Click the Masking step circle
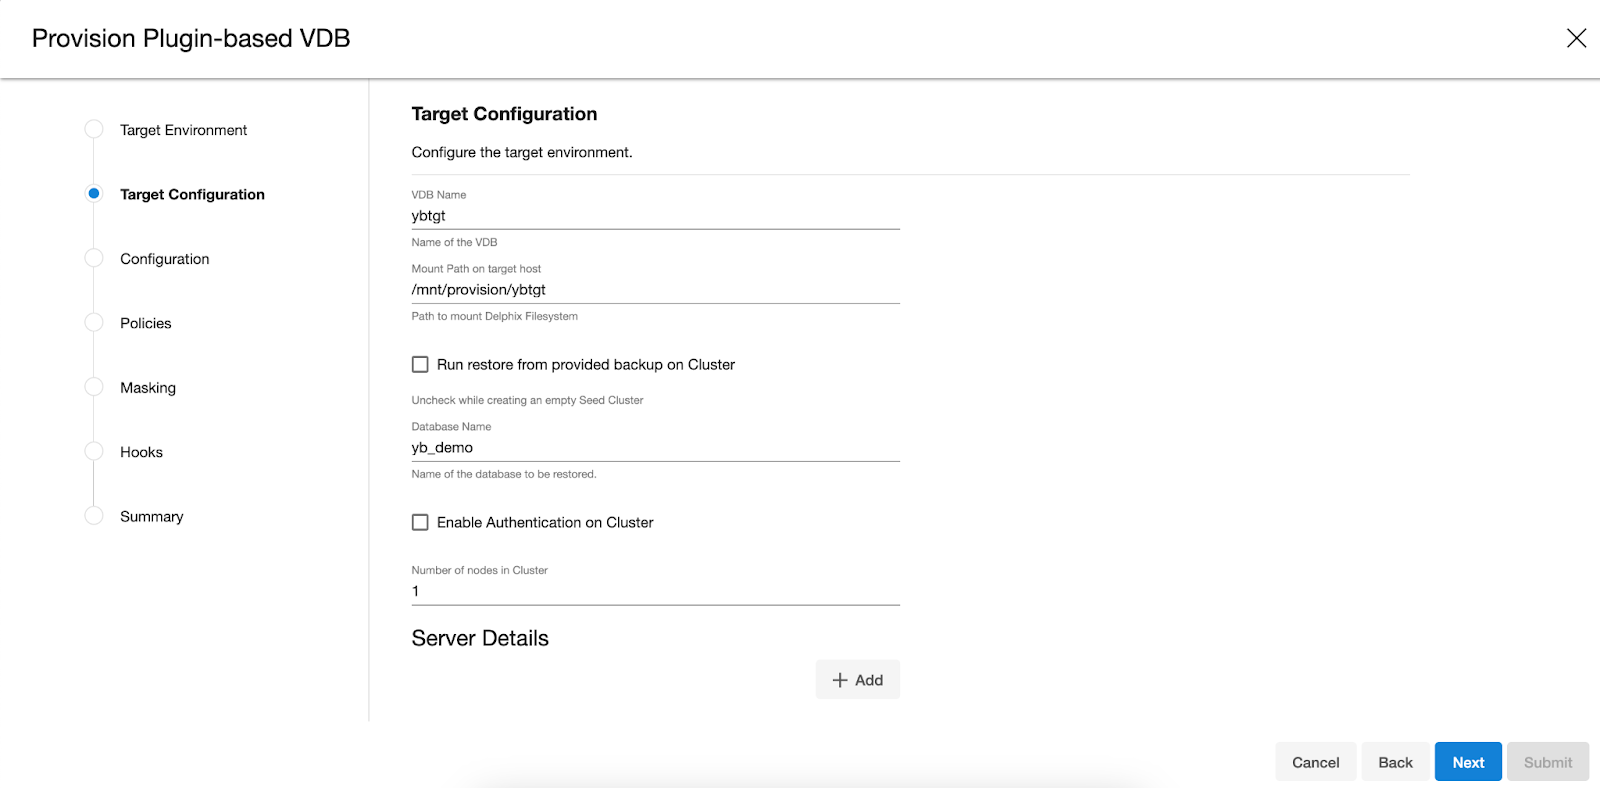The width and height of the screenshot is (1600, 788). tap(94, 387)
